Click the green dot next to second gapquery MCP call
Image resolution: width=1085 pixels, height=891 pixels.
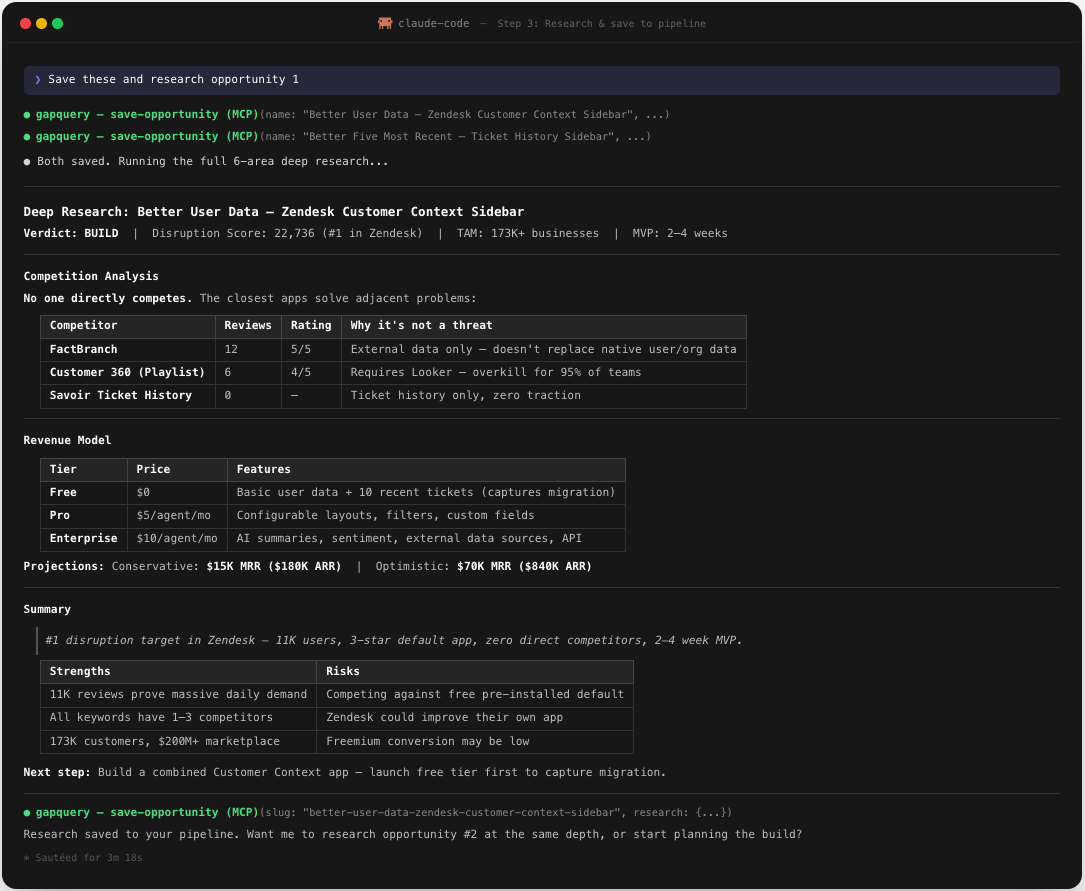tap(27, 137)
